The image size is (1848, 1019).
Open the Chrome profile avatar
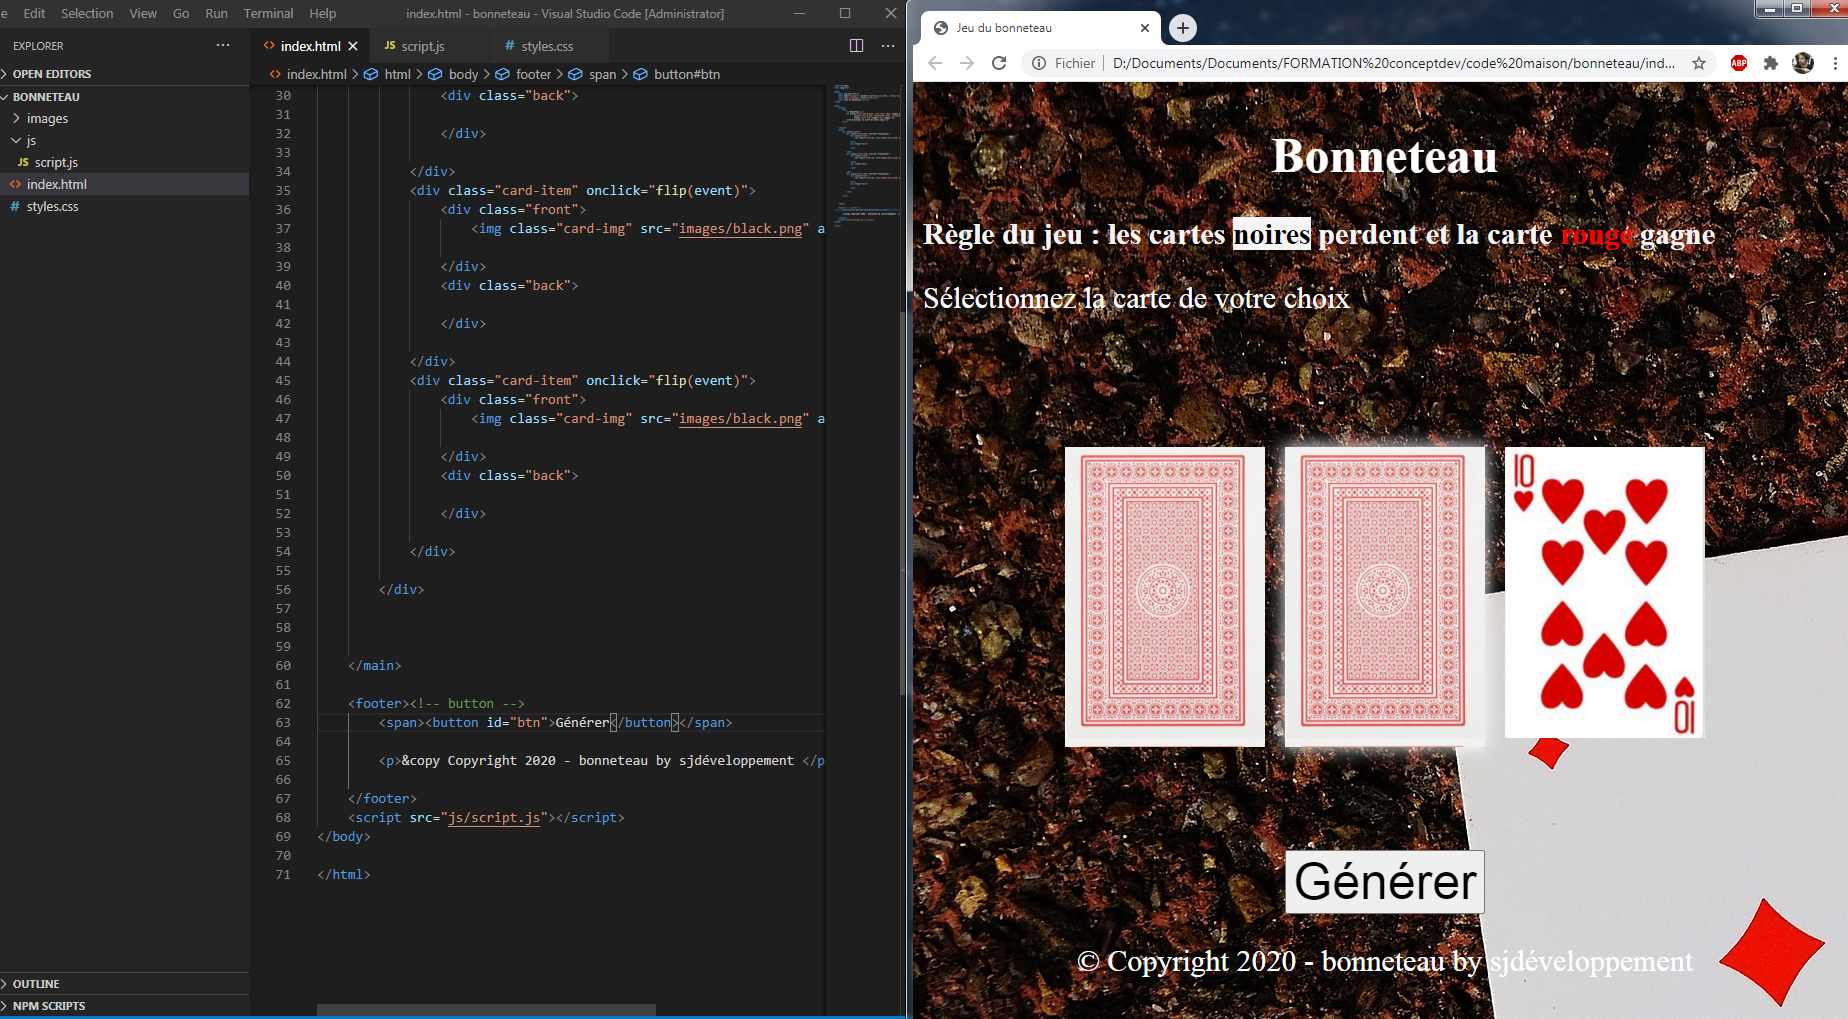(1803, 63)
